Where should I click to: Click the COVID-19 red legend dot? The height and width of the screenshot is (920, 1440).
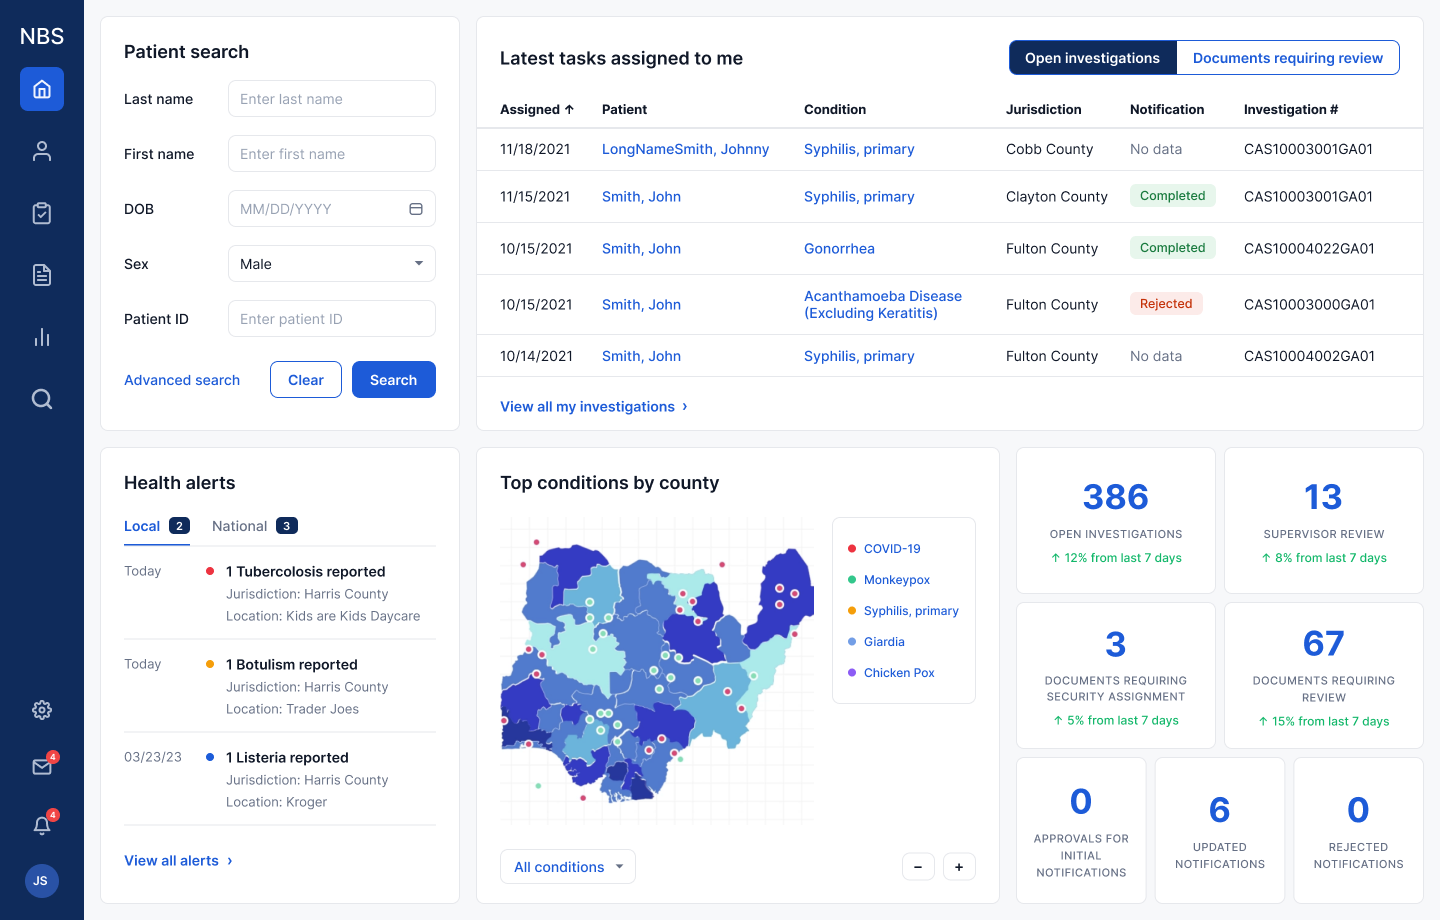(852, 549)
